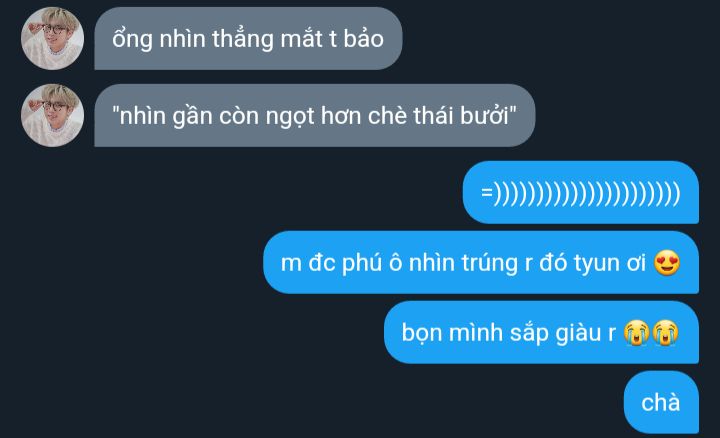Click the last crying emoji in "bọn mình" message
This screenshot has height=438, width=720.
[665, 332]
